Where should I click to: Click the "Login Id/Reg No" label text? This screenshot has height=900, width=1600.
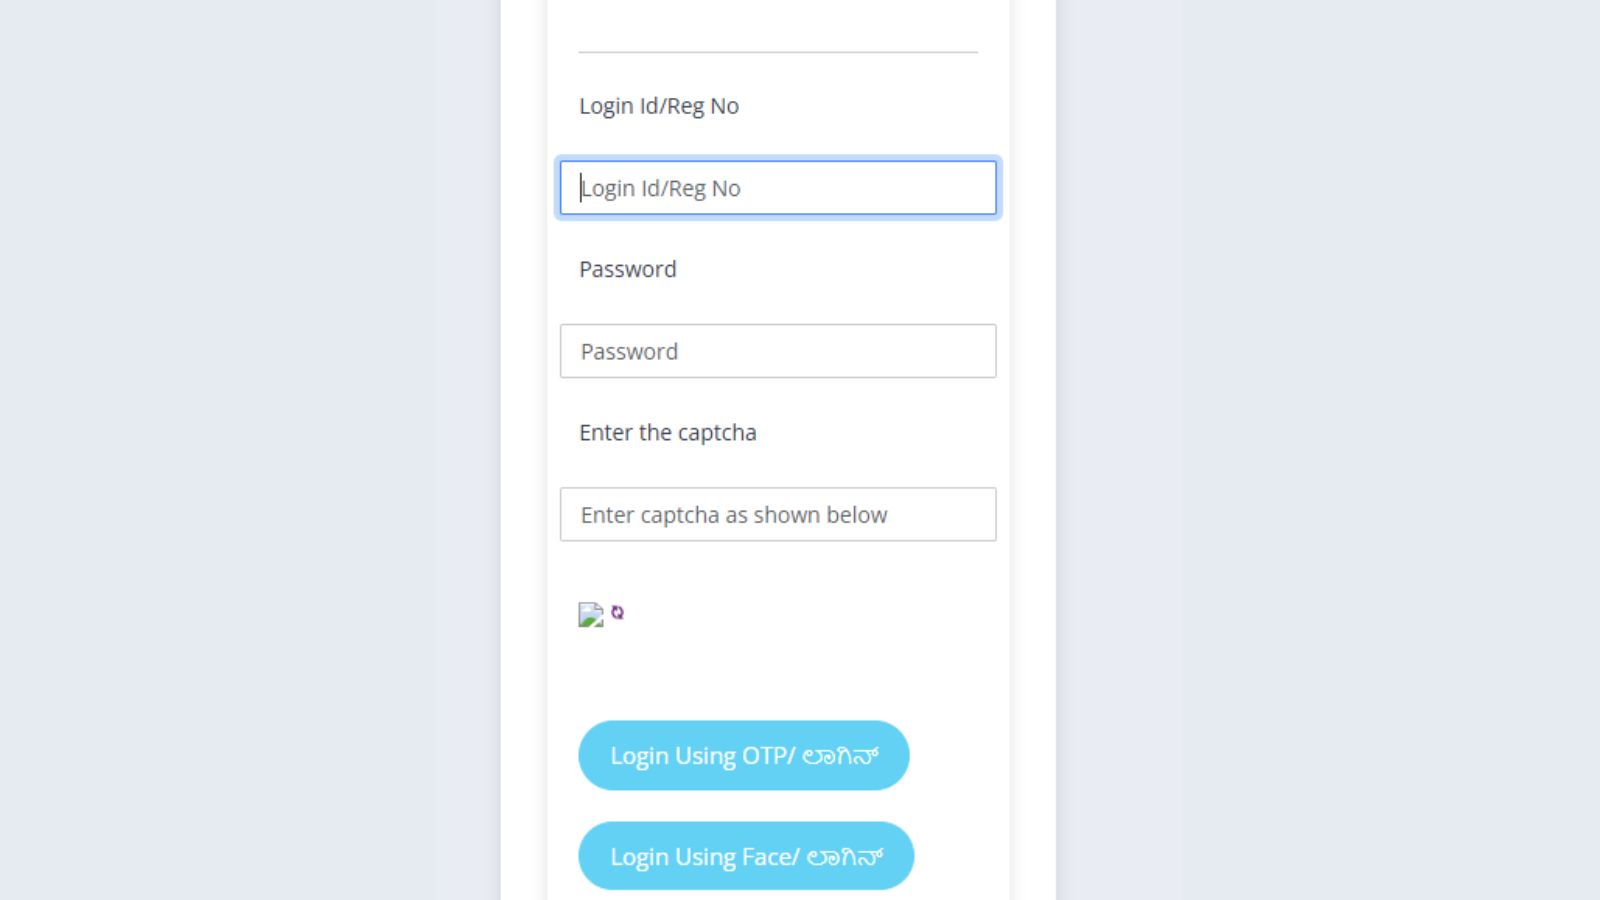pos(659,106)
